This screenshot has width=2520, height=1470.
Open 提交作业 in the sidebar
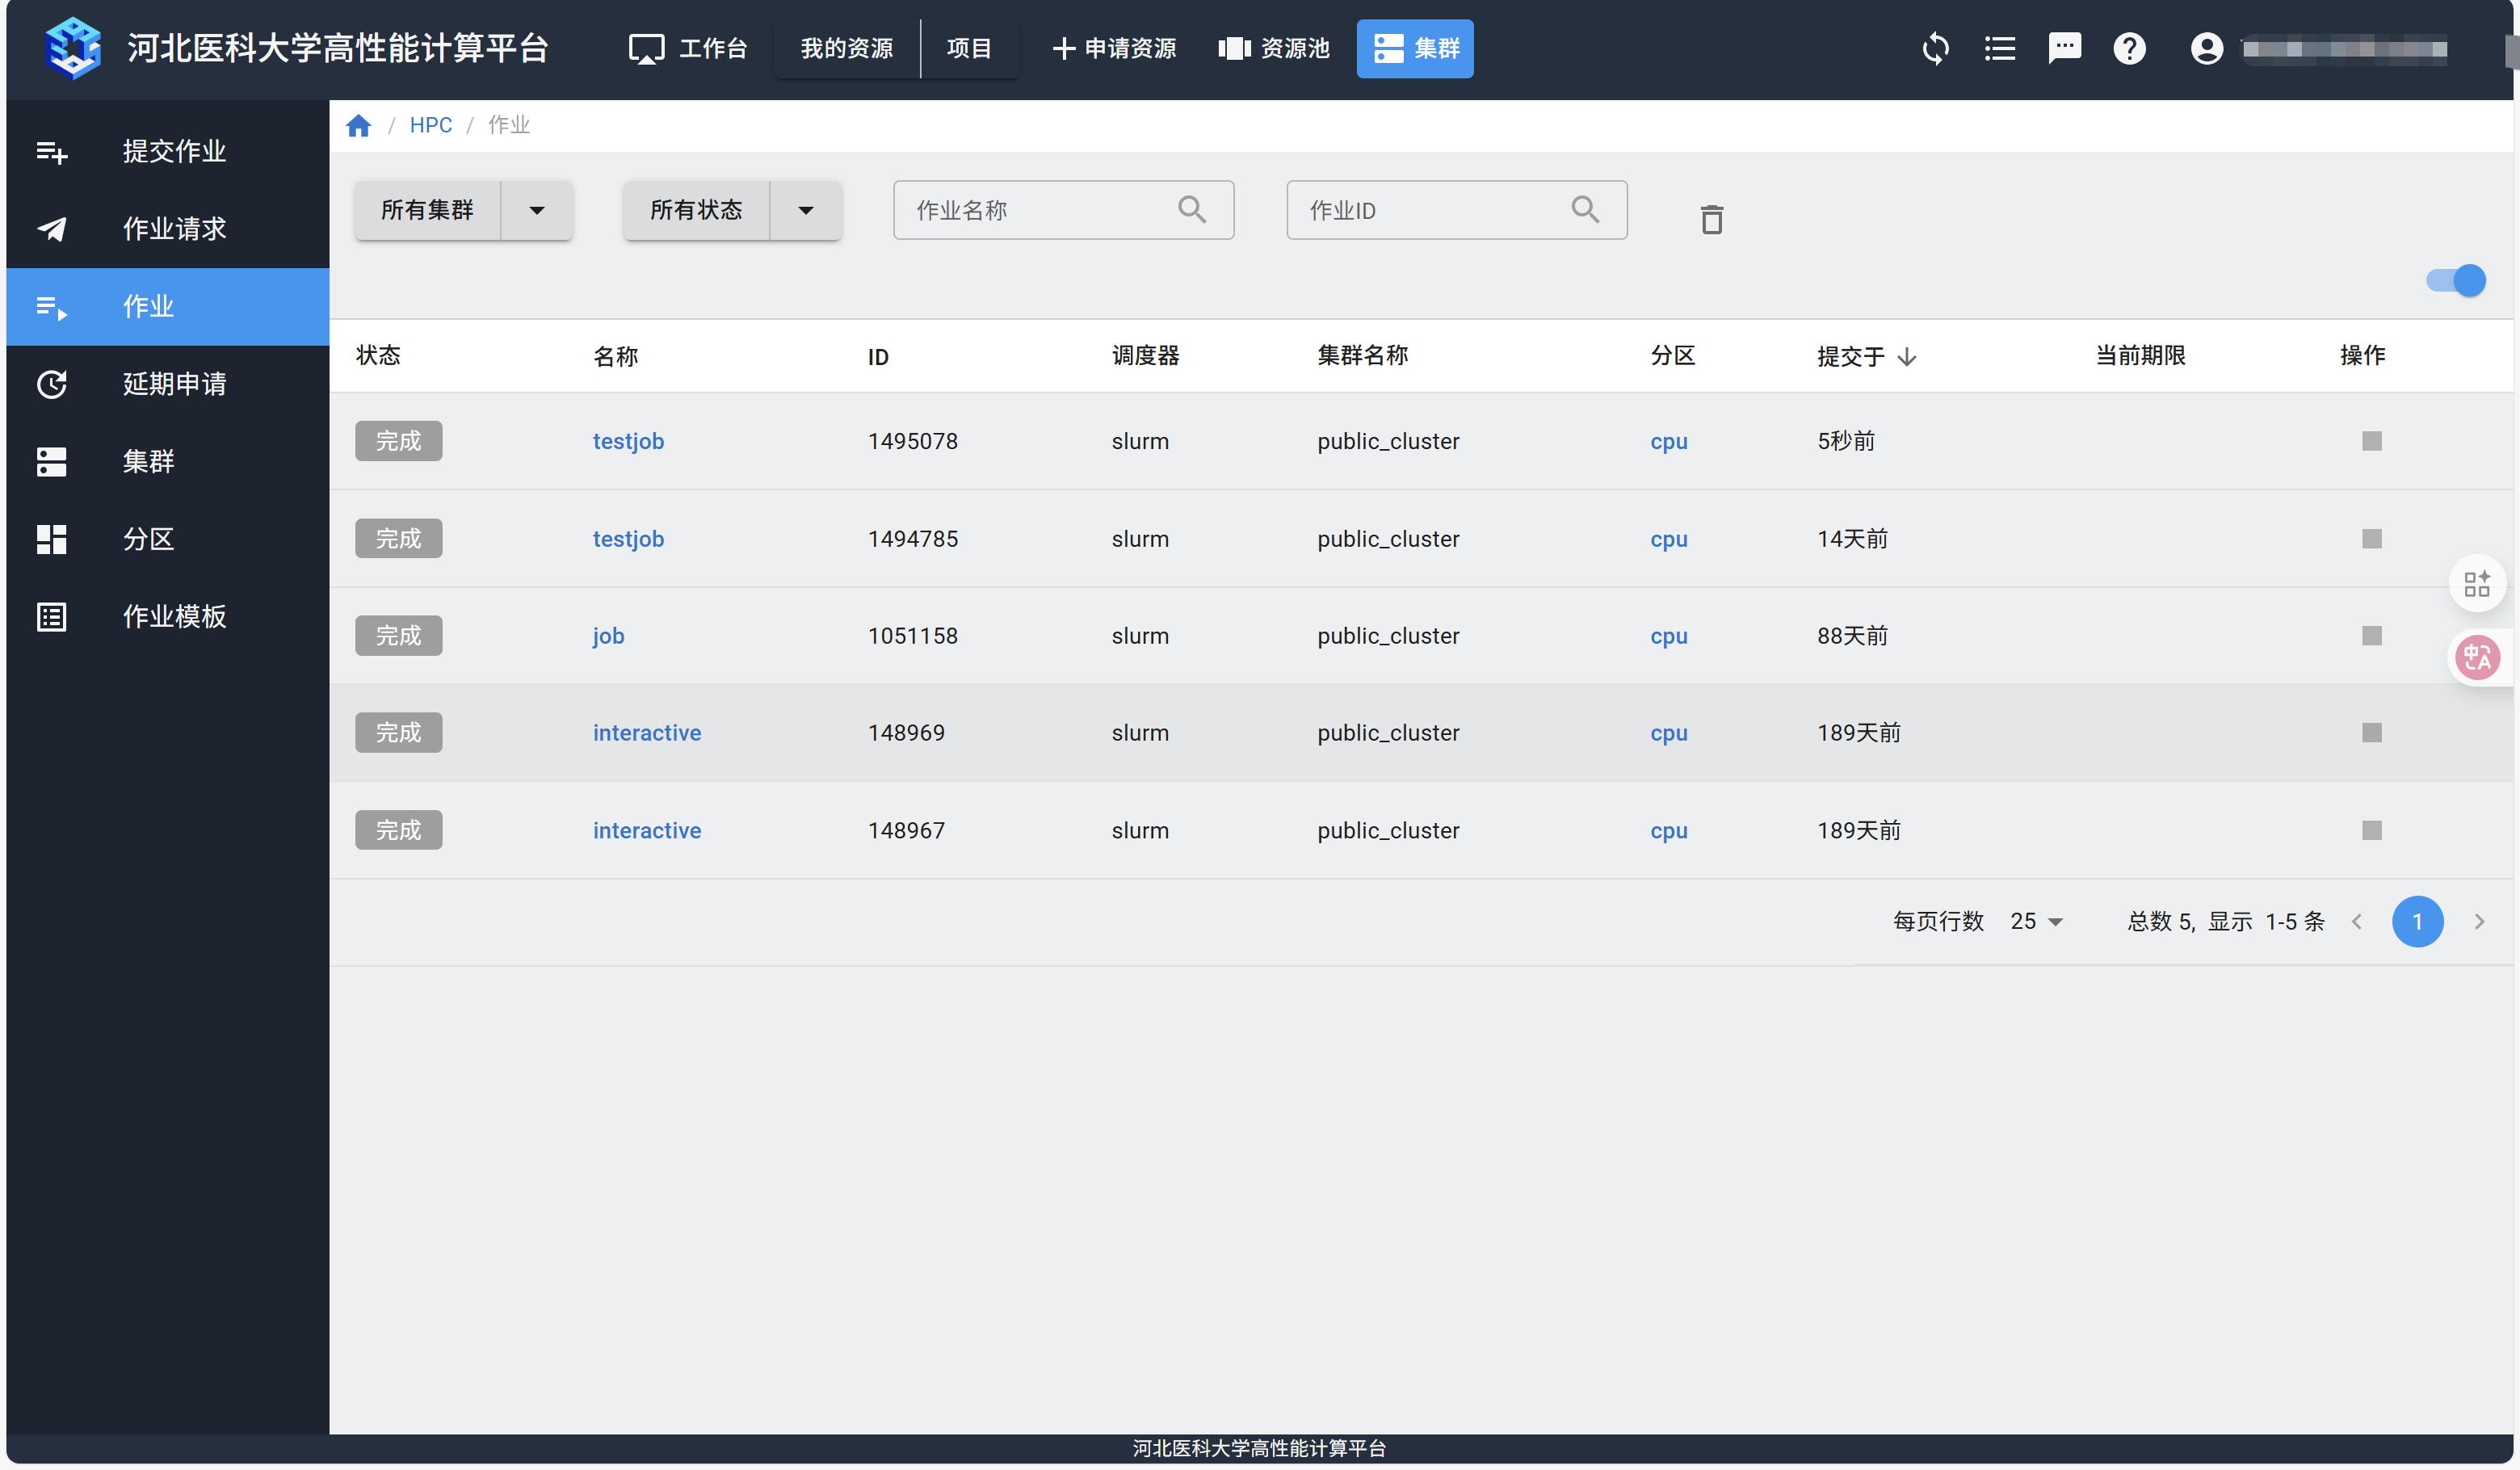tap(173, 151)
